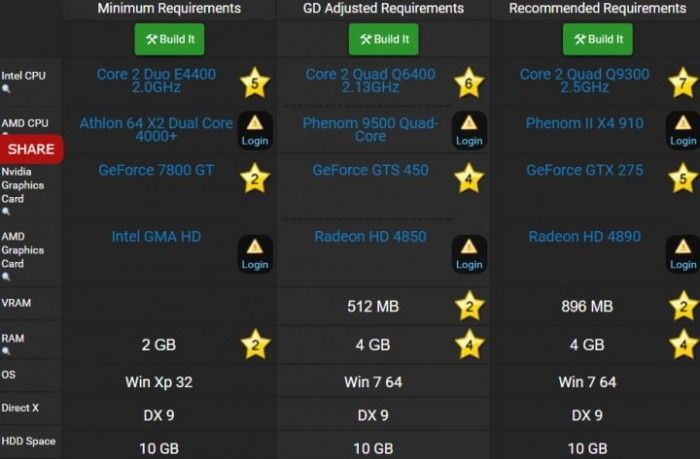Click the Win Xp 32 OS value
Image resolution: width=700 pixels, height=459 pixels.
[159, 382]
